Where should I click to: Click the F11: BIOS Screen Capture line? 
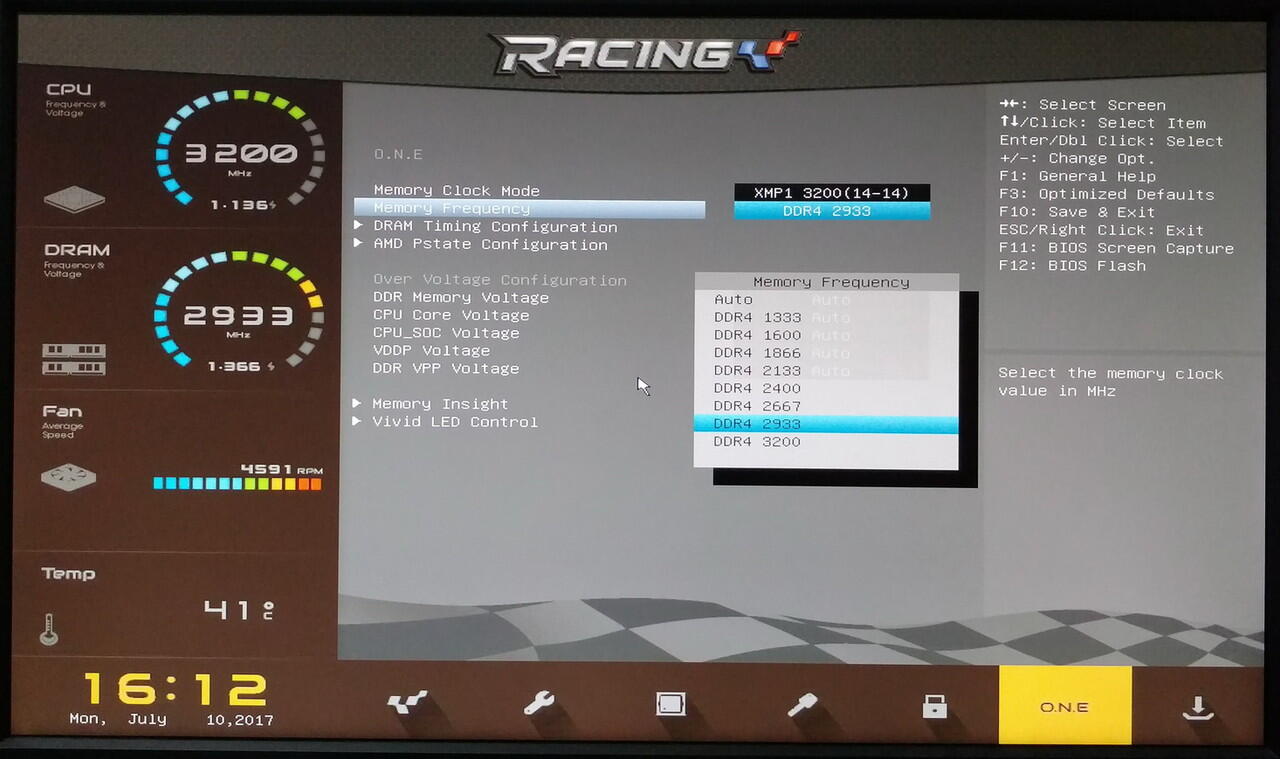click(1116, 248)
